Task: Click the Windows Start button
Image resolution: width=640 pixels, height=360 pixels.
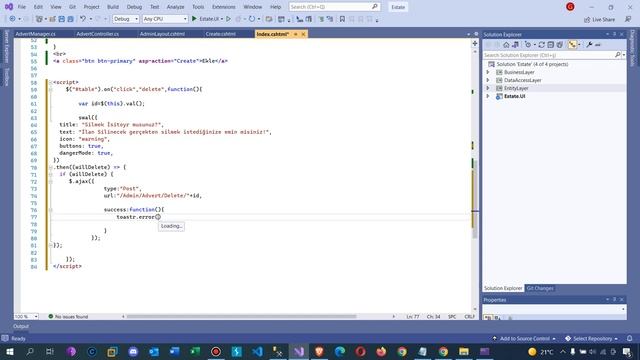Action: 9,351
